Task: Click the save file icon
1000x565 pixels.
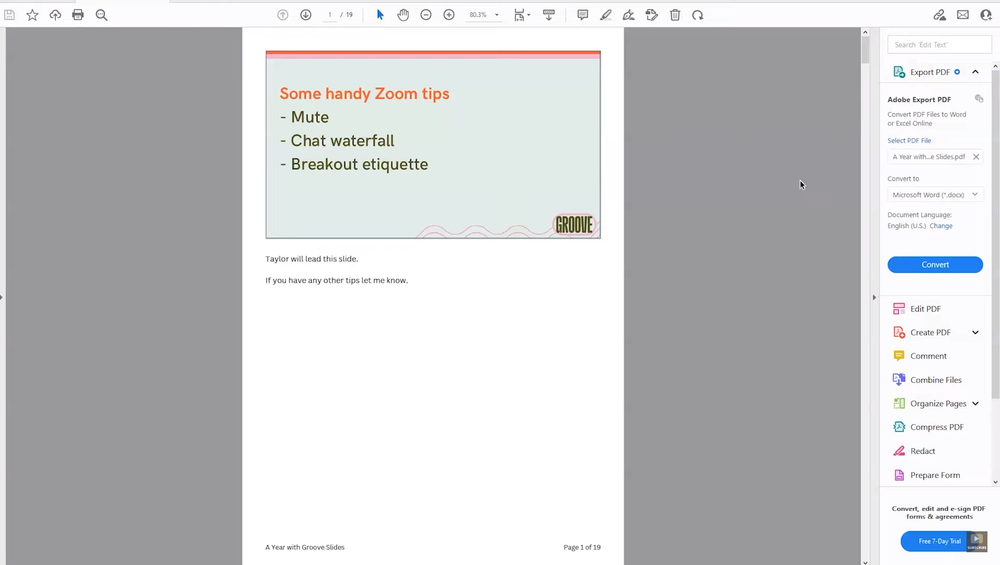Action: 10,15
